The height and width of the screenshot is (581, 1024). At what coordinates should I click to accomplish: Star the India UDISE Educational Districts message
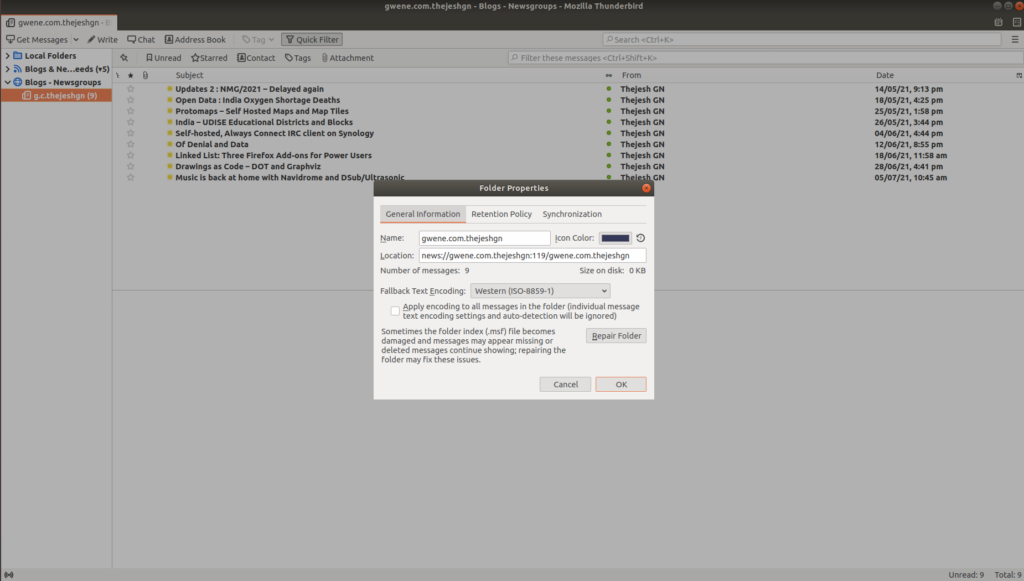(x=131, y=122)
